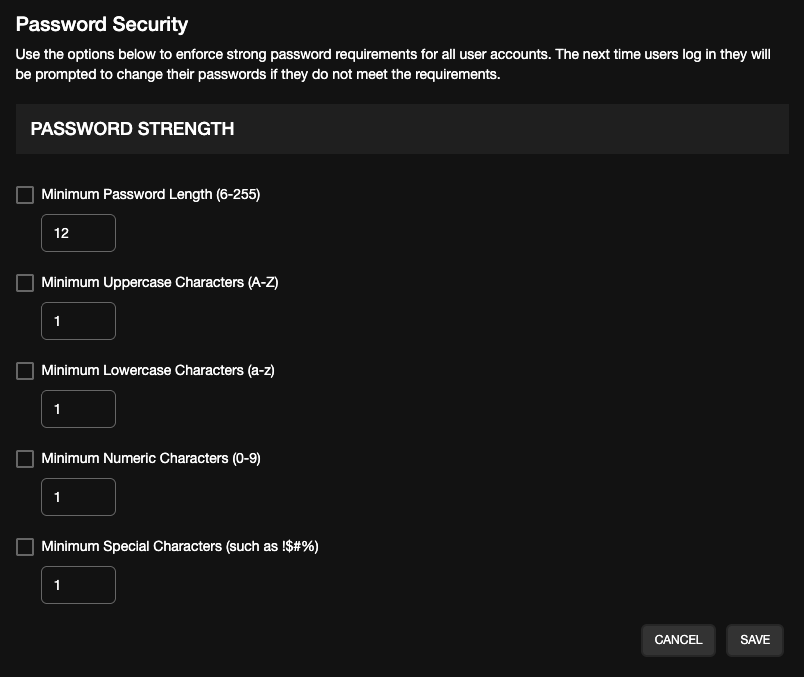
Task: Enable Minimum Password Length requirement checkbox
Action: click(25, 195)
